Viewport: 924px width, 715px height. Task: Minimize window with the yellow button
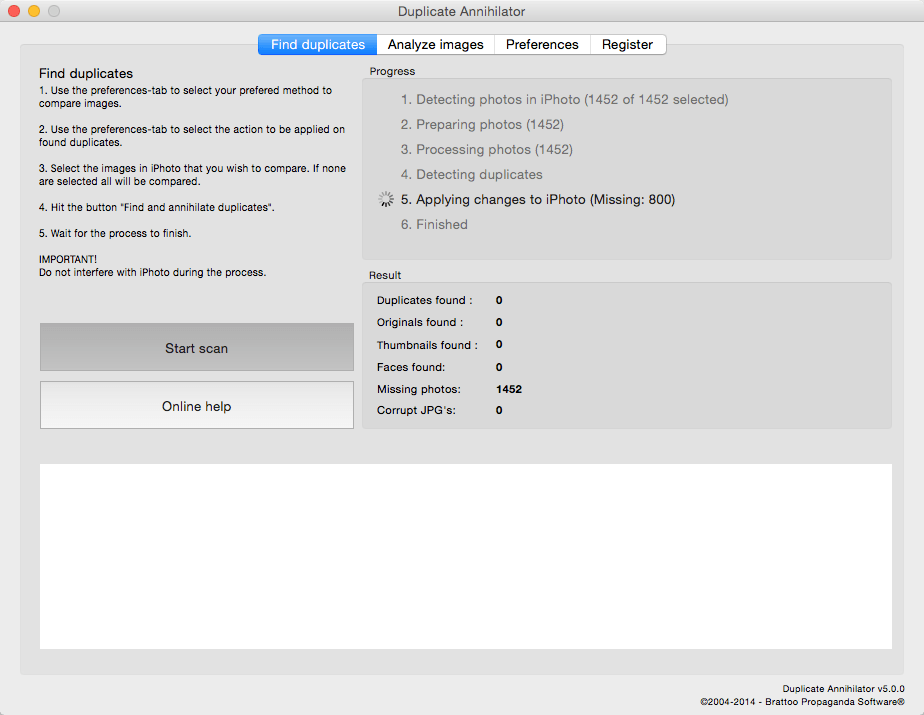point(34,11)
